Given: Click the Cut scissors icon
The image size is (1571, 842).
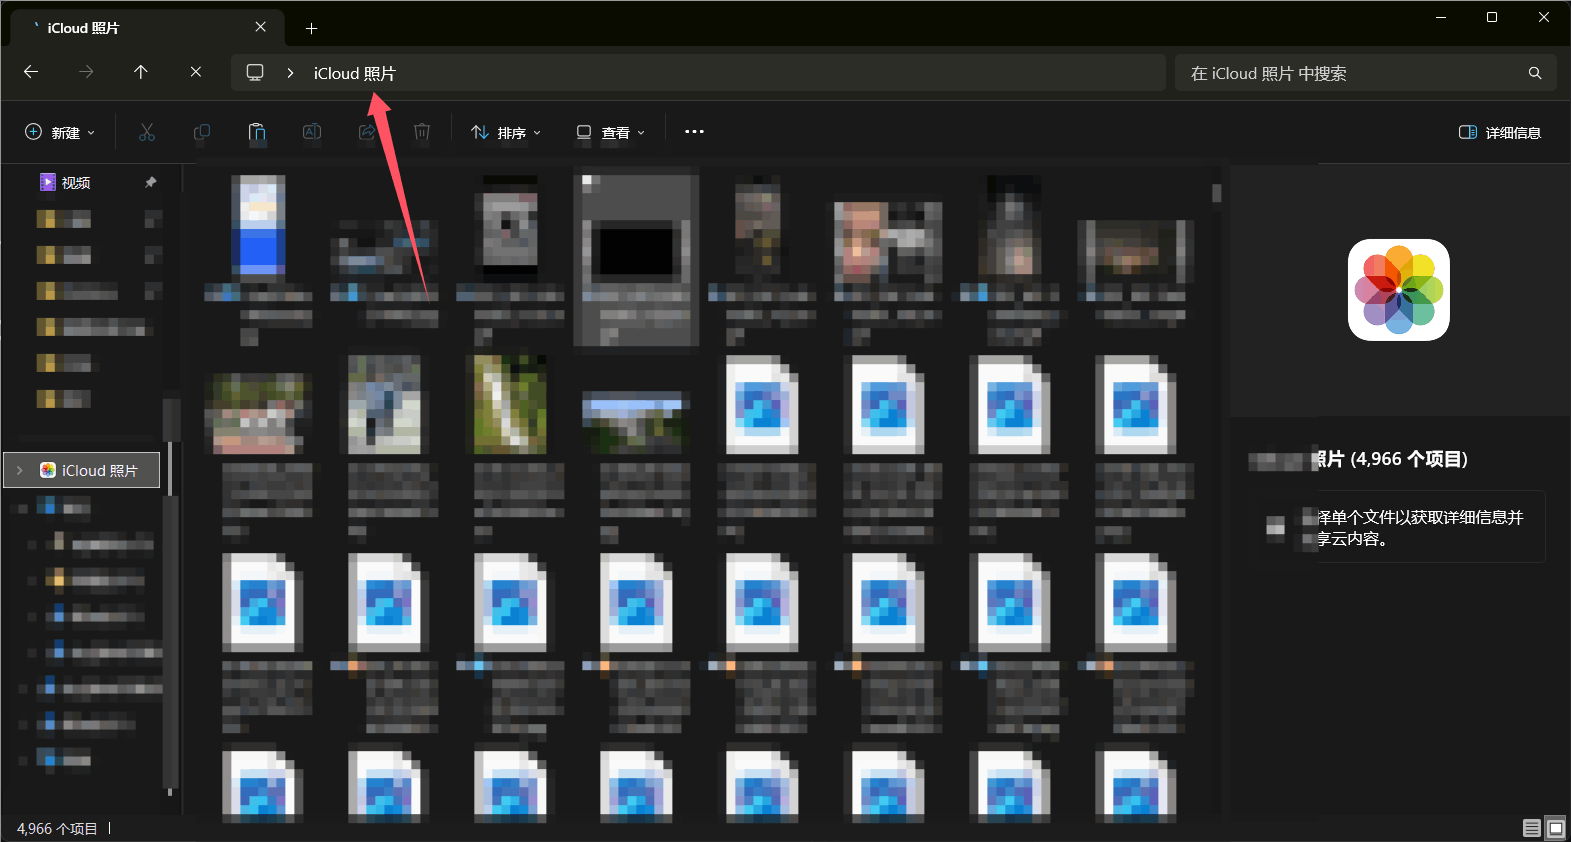Looking at the screenshot, I should [x=147, y=132].
